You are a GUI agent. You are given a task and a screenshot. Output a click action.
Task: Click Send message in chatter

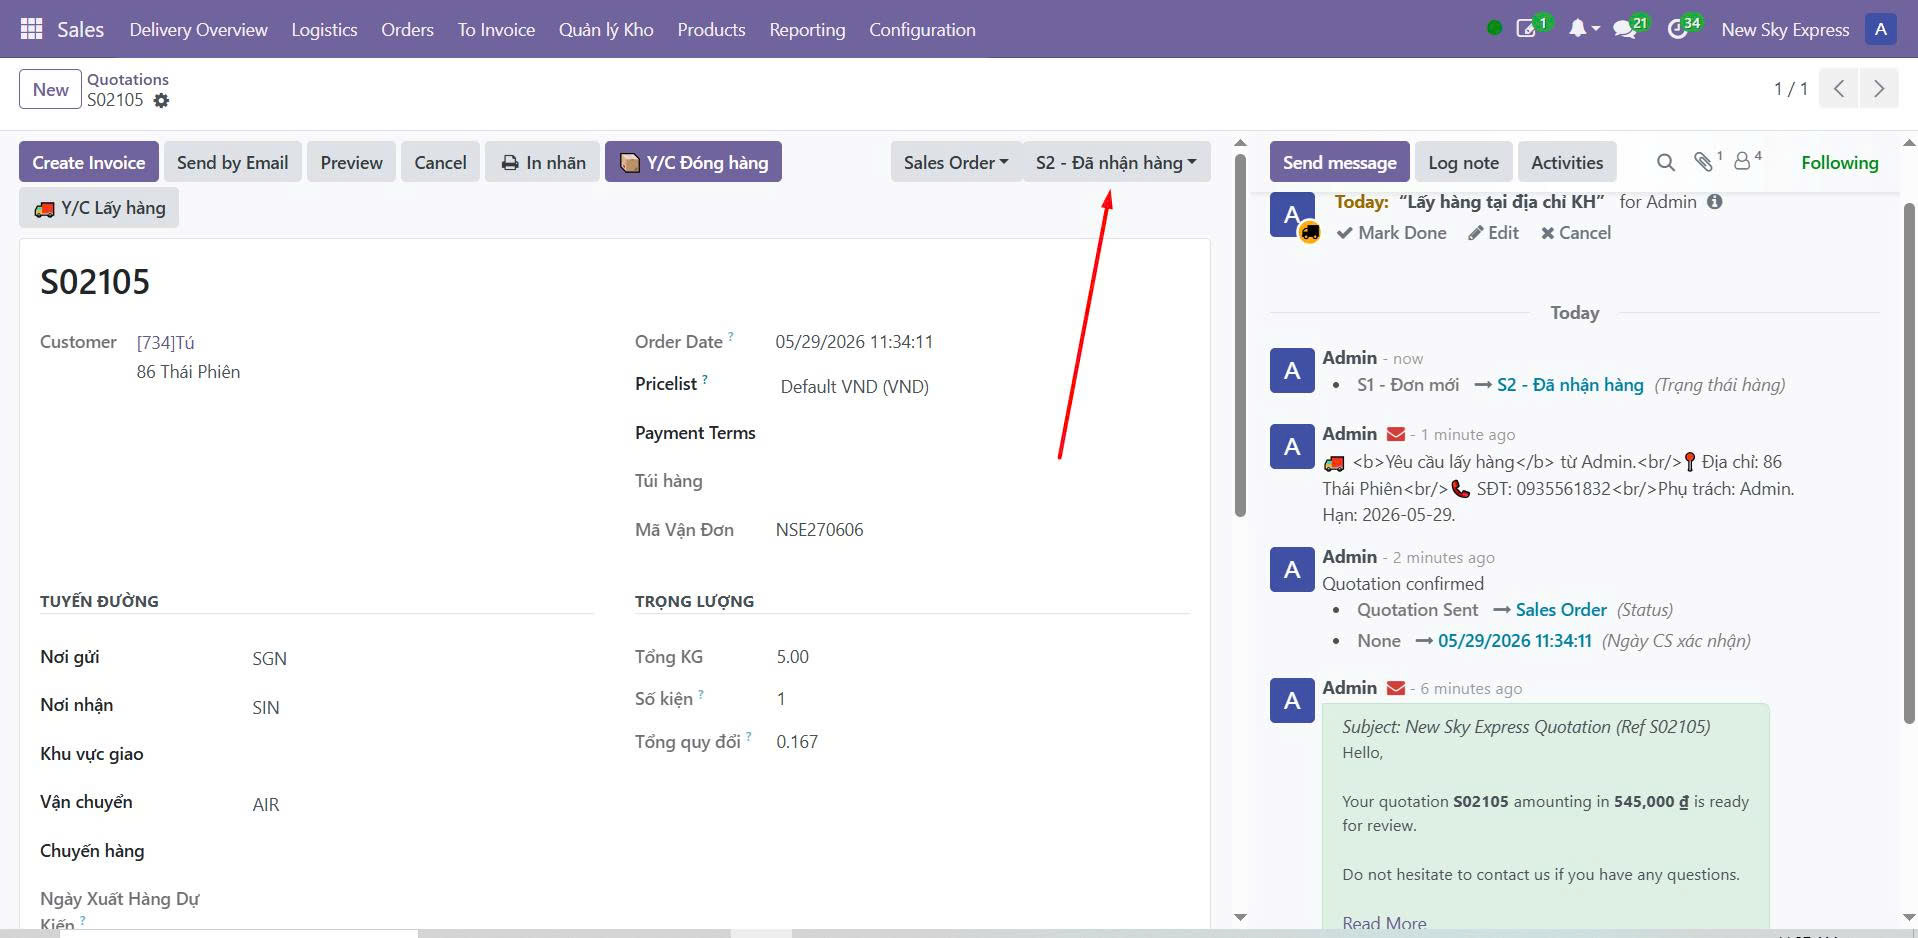1339,162
